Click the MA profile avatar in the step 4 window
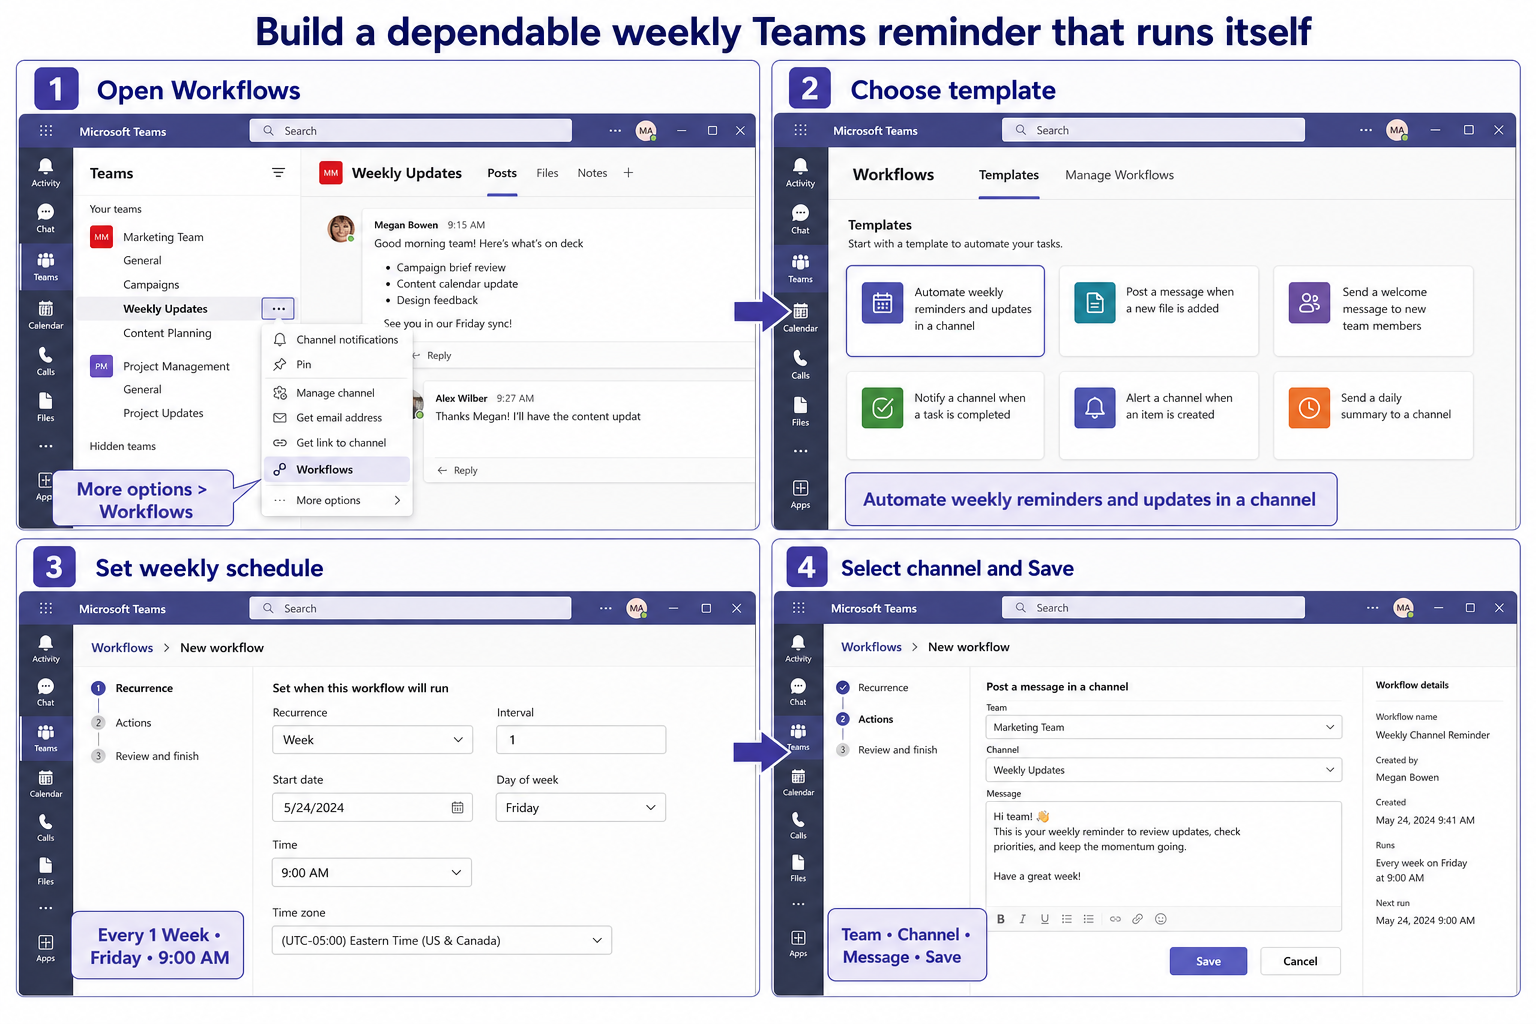The image size is (1536, 1024). tap(1404, 608)
